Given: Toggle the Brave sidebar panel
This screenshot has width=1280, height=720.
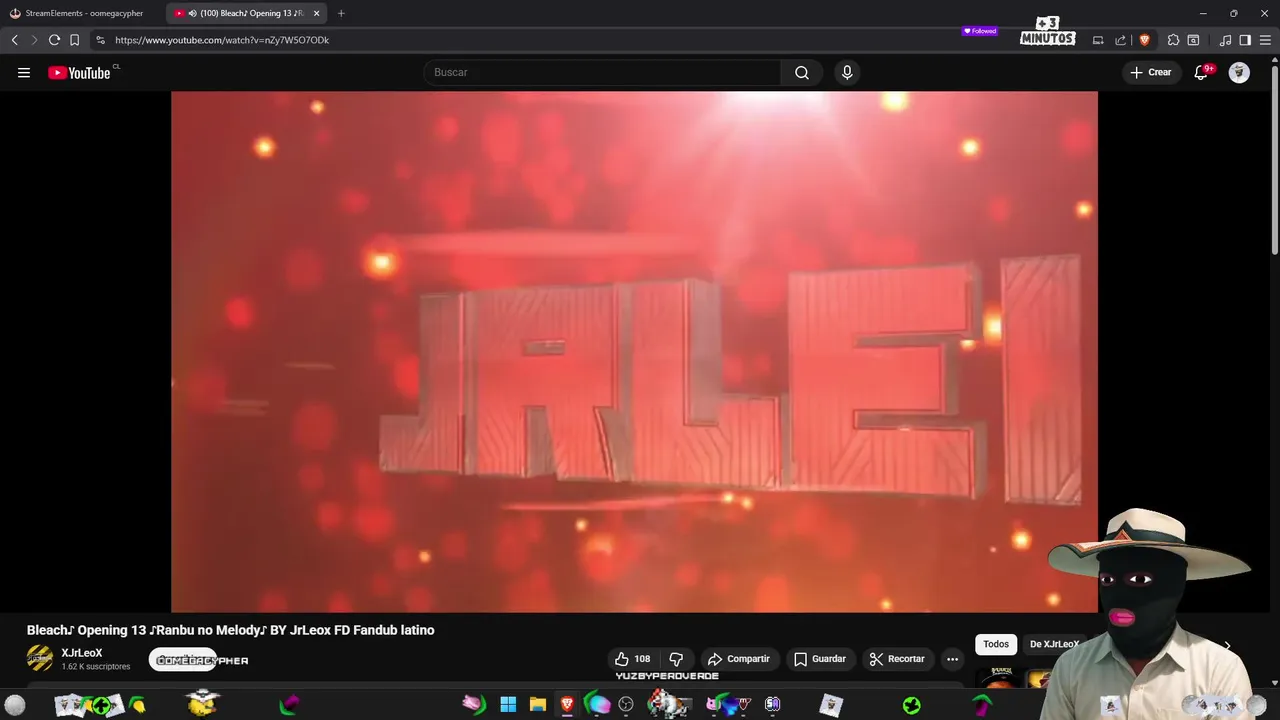Looking at the screenshot, I should (1245, 40).
